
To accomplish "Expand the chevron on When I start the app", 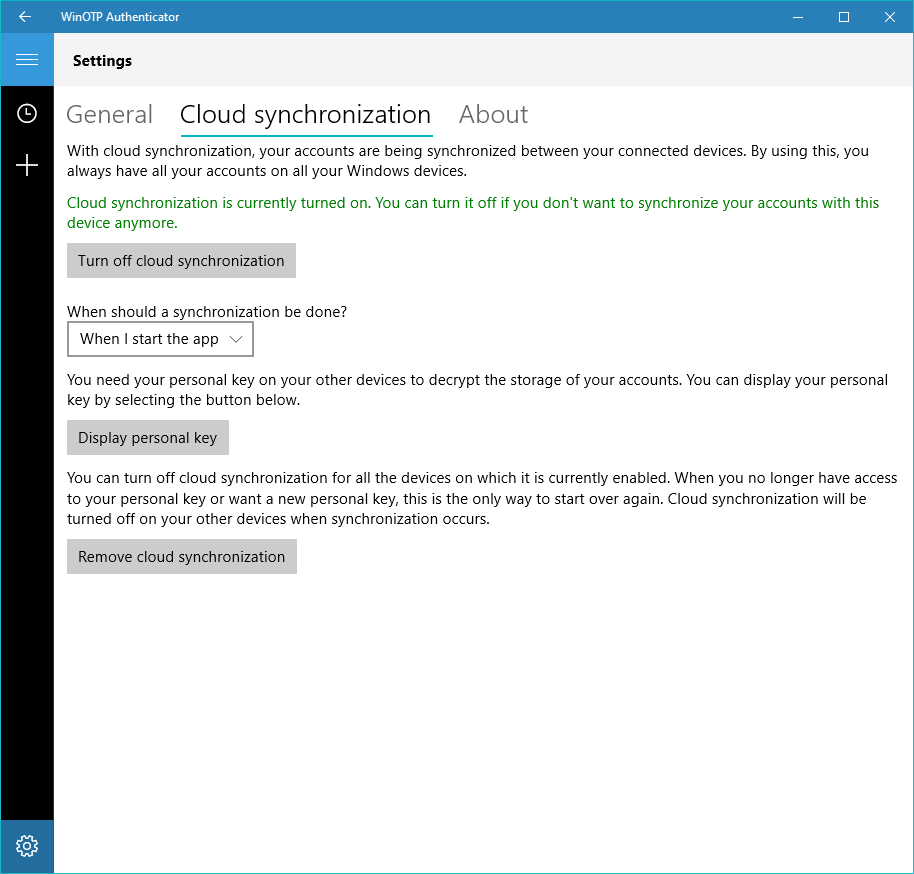I will point(237,339).
